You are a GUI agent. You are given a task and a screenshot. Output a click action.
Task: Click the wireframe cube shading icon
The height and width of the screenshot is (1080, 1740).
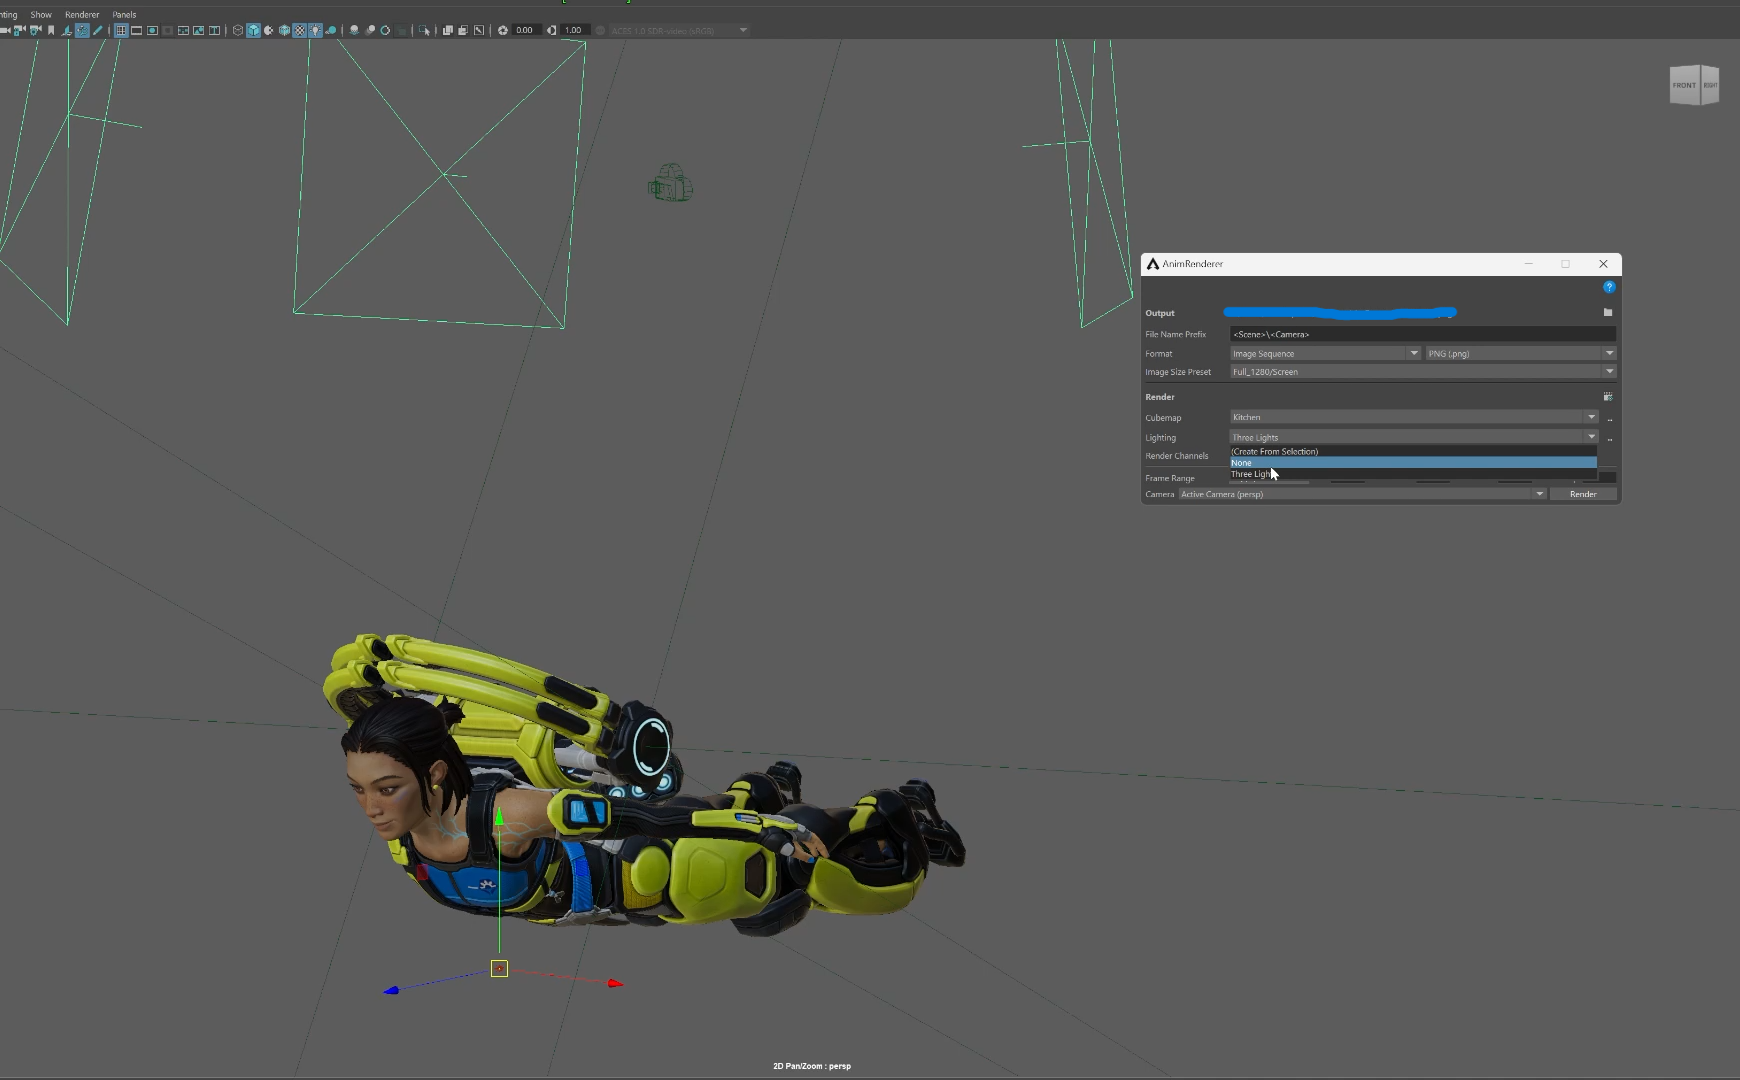tap(237, 30)
